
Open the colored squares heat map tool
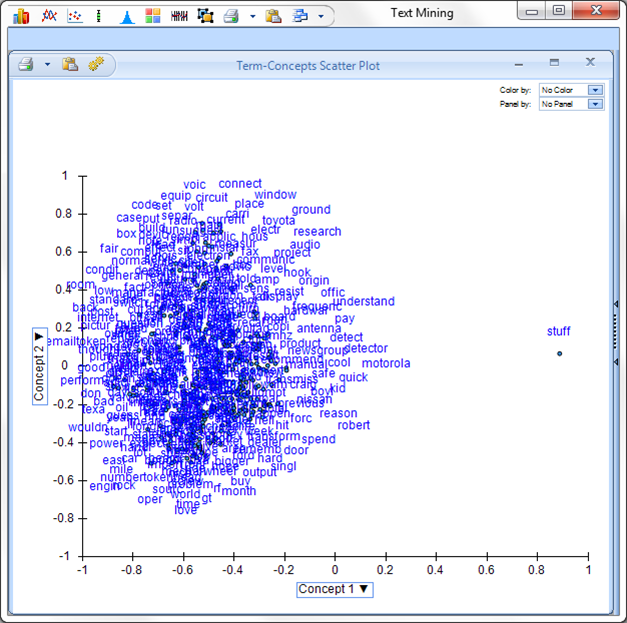coord(153,16)
